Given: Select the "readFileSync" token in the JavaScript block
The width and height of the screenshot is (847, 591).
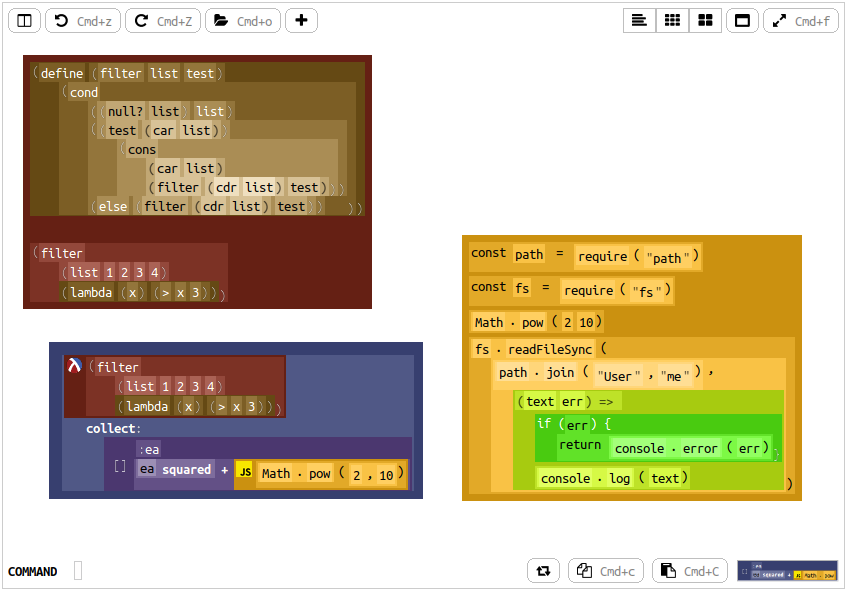Looking at the screenshot, I should 550,349.
